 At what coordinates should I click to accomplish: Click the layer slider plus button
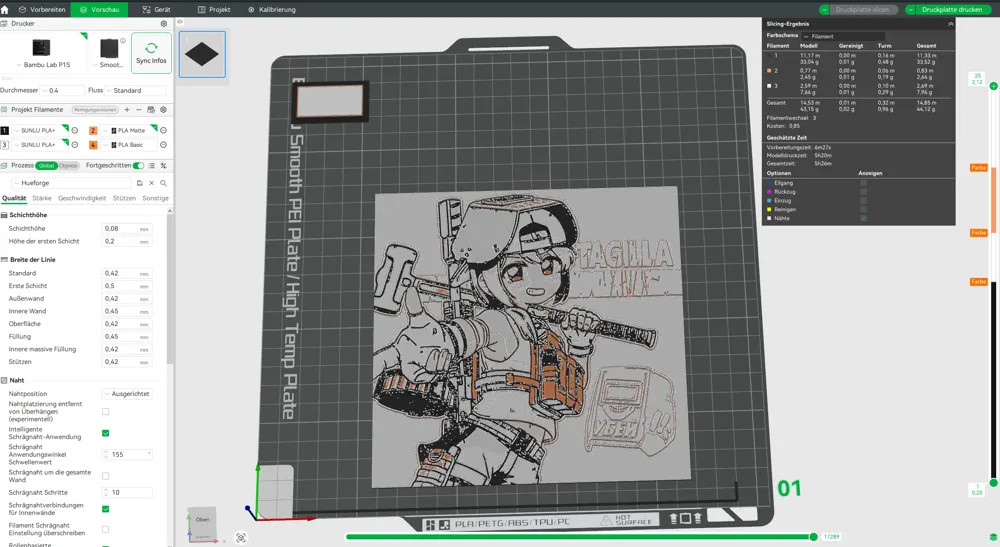994,86
